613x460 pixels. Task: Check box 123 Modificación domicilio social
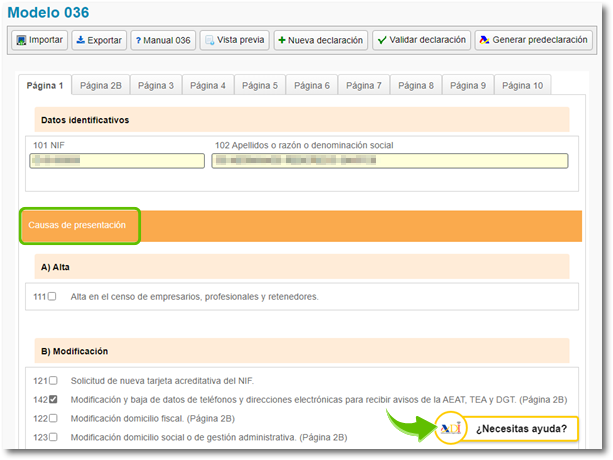(x=52, y=437)
